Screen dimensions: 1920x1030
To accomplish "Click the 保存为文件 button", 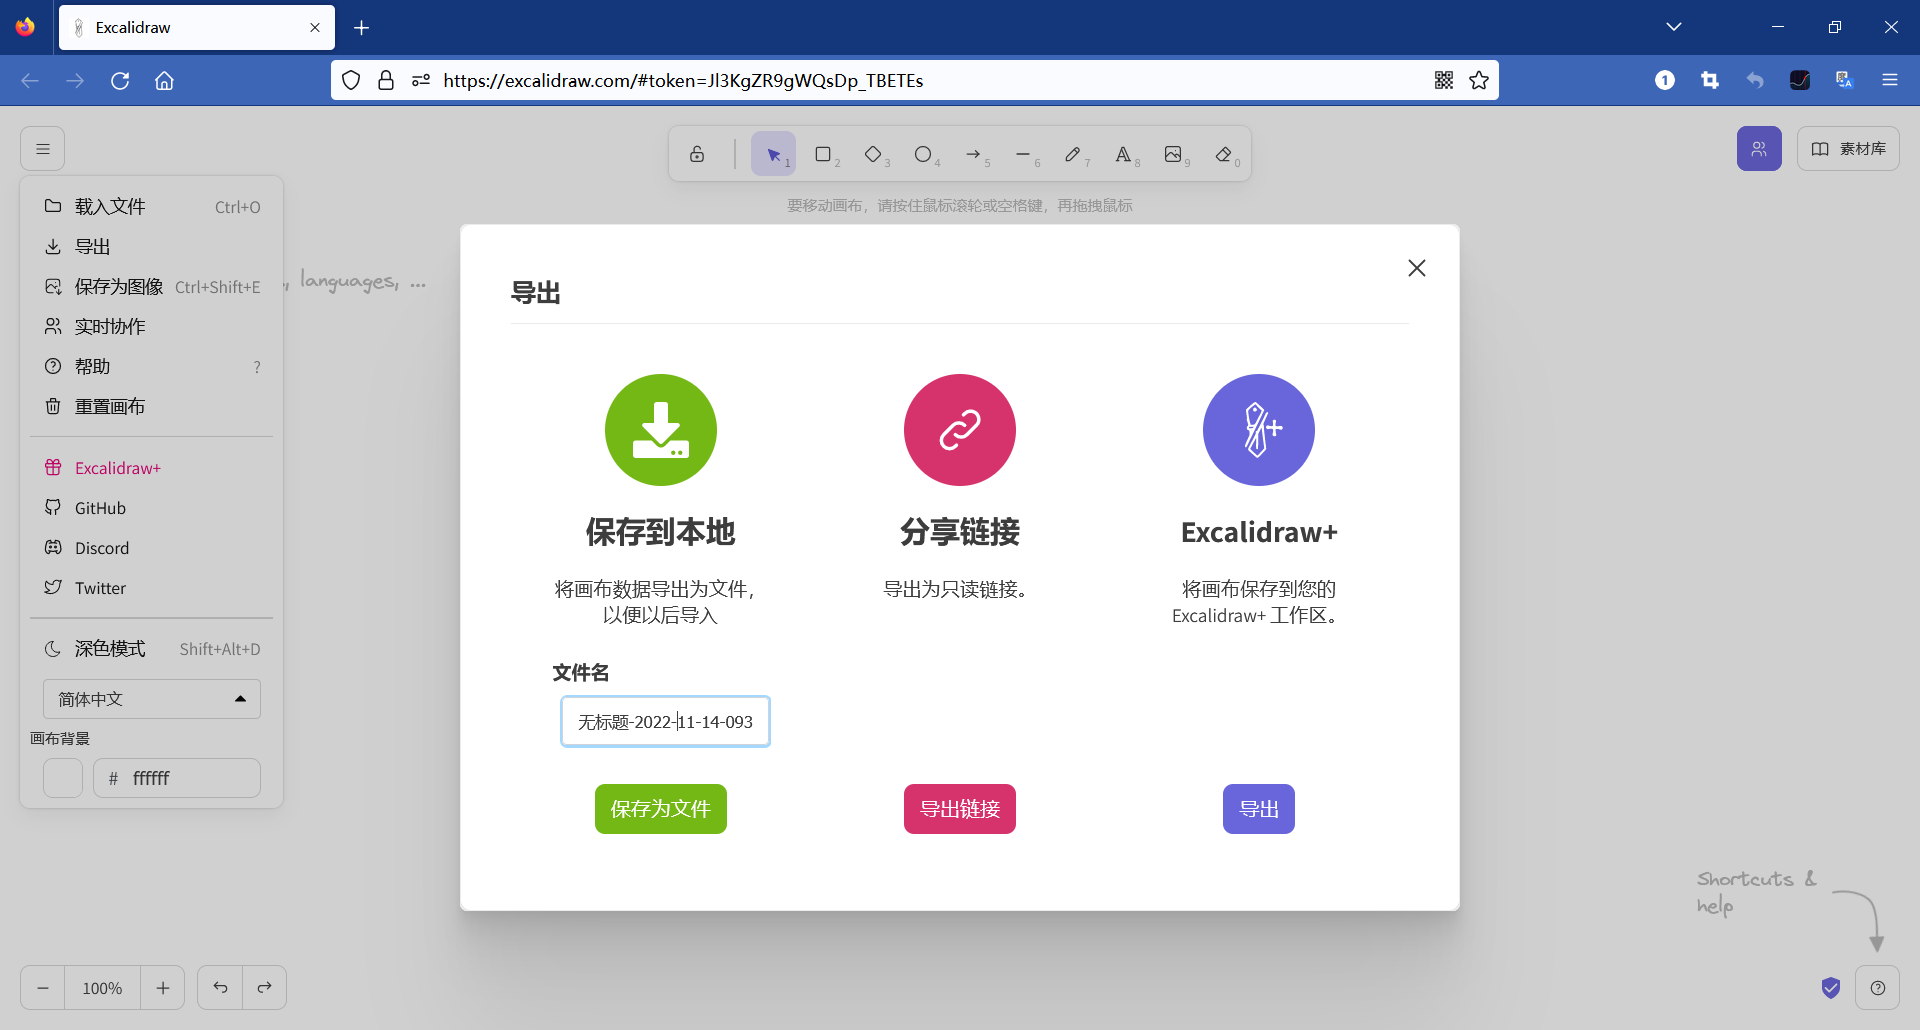I will pos(661,809).
